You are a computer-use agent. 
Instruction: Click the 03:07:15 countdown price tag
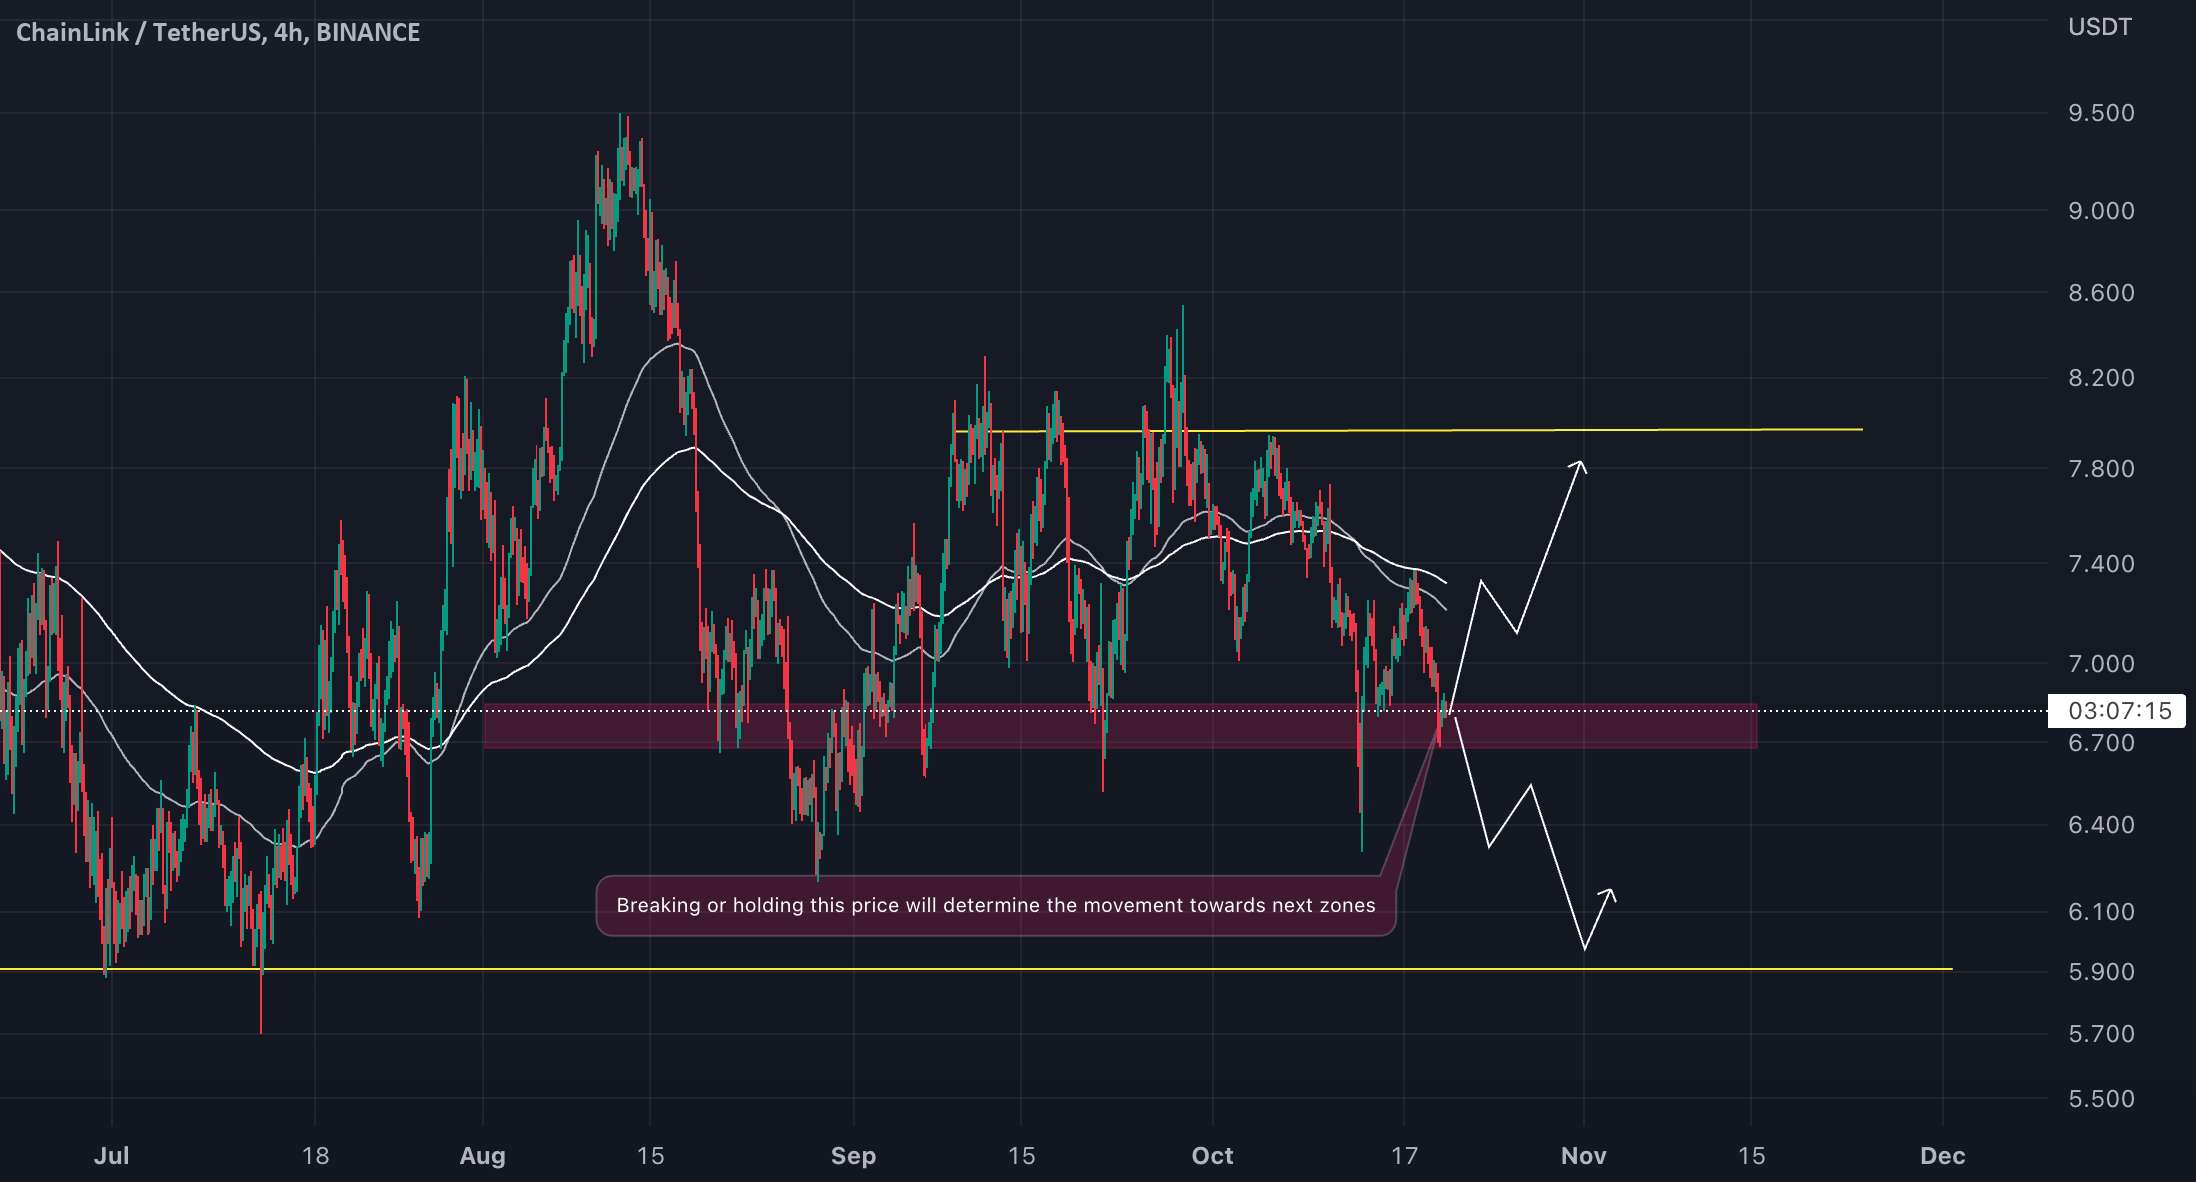(2119, 711)
